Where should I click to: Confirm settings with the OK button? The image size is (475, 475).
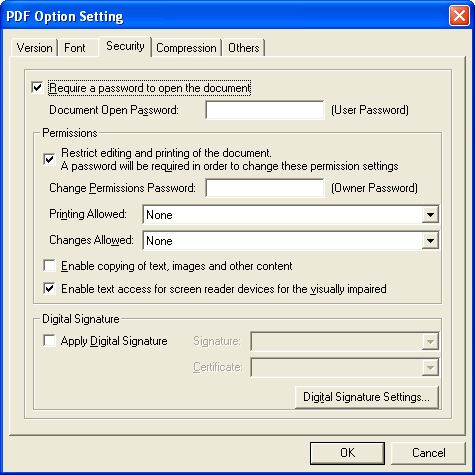[347, 453]
